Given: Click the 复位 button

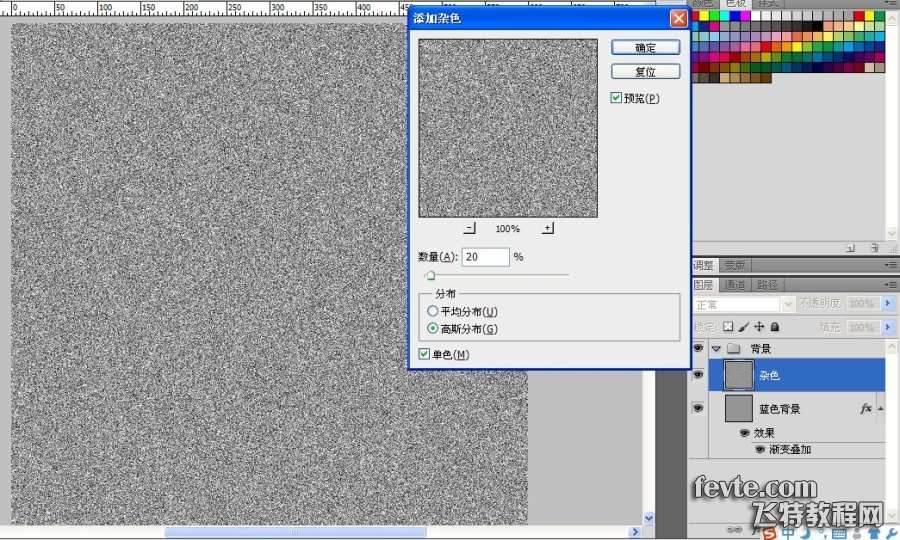Looking at the screenshot, I should (x=645, y=72).
